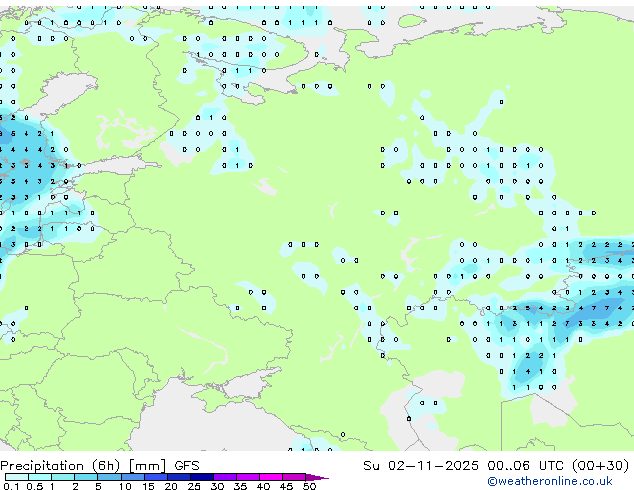This screenshot has height=490, width=634.
Task: Click the '[mm]' unit text
Action: click(x=147, y=466)
